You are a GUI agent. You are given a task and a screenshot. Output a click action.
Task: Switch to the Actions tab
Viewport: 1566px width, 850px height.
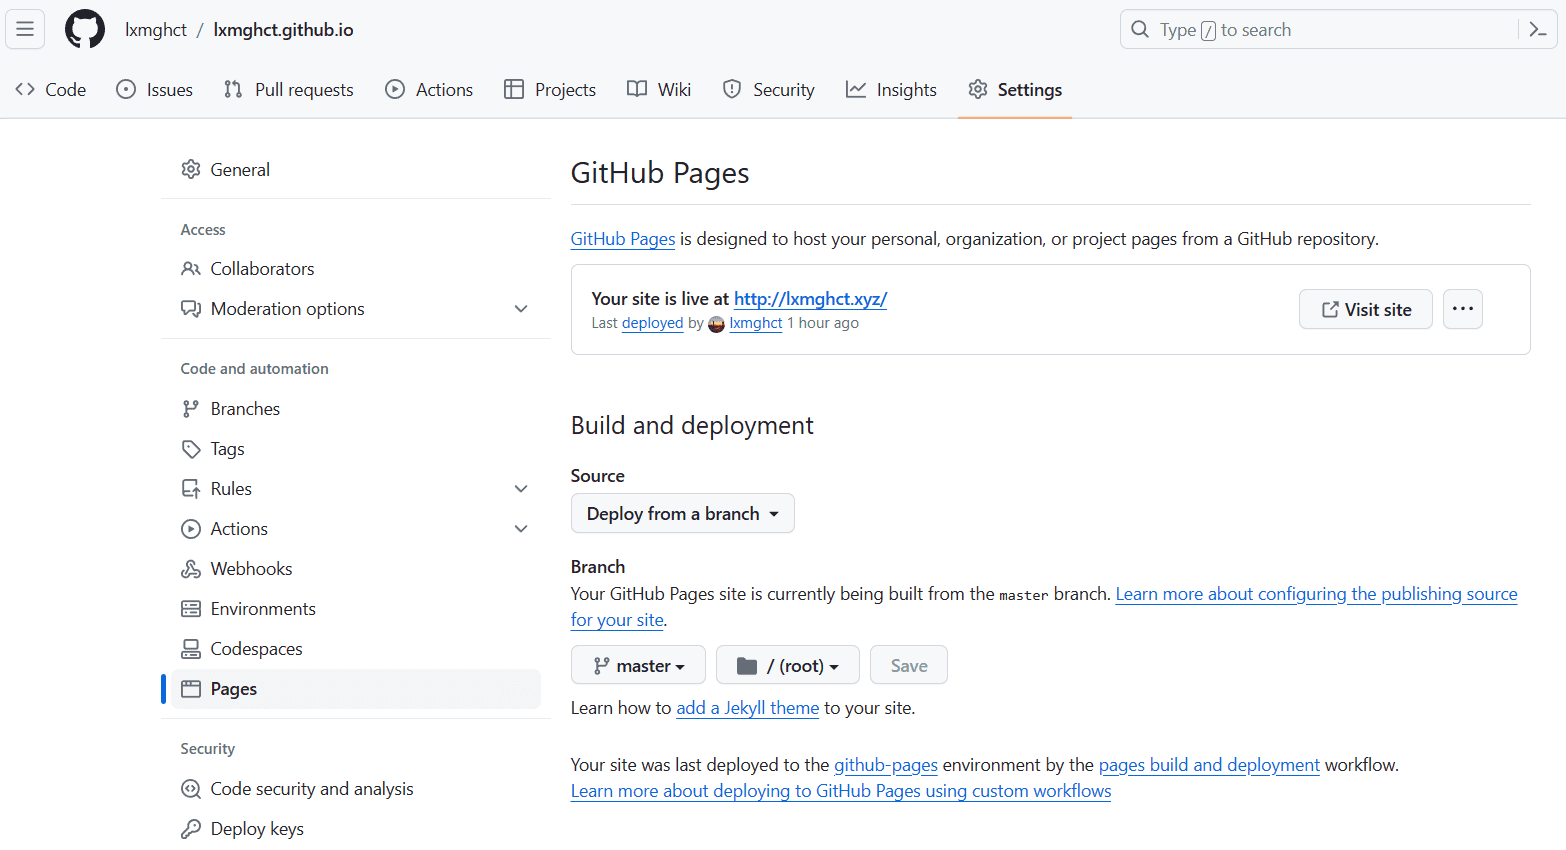tap(429, 89)
